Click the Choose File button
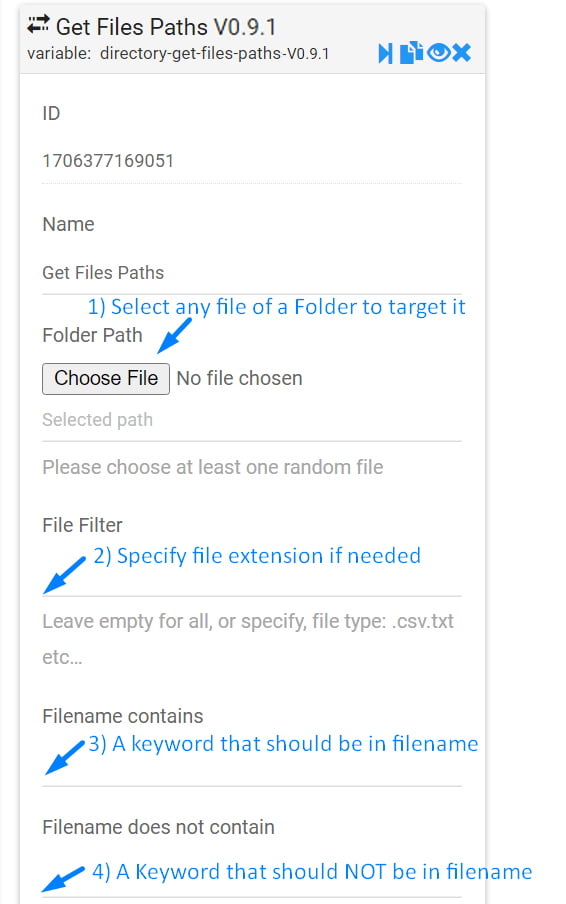566x904 pixels. (106, 378)
